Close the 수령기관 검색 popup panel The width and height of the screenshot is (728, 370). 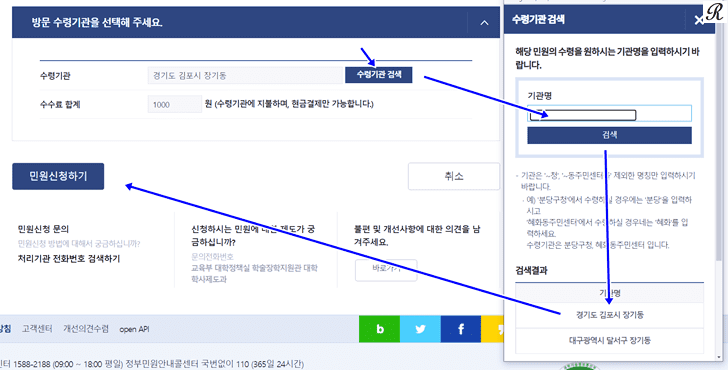coord(699,20)
